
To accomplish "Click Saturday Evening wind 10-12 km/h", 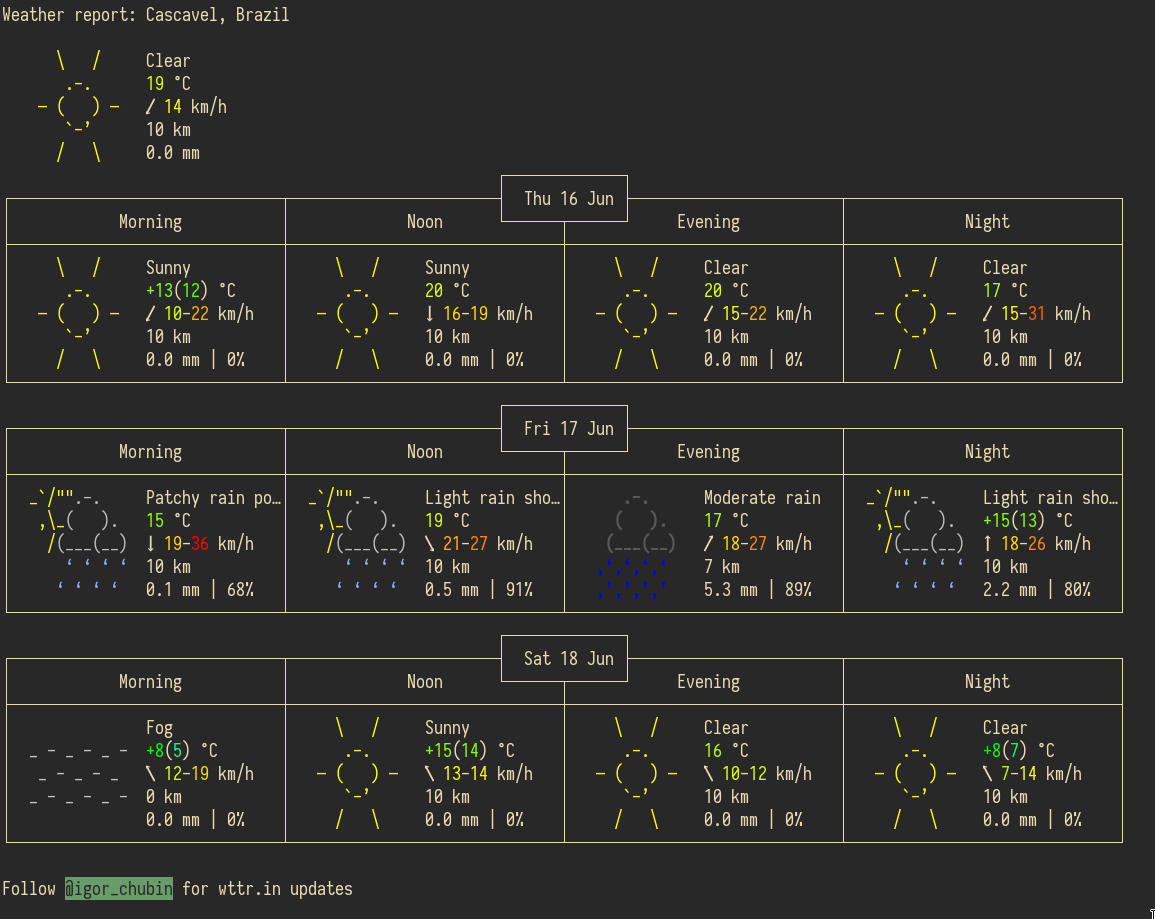I will pos(758,774).
